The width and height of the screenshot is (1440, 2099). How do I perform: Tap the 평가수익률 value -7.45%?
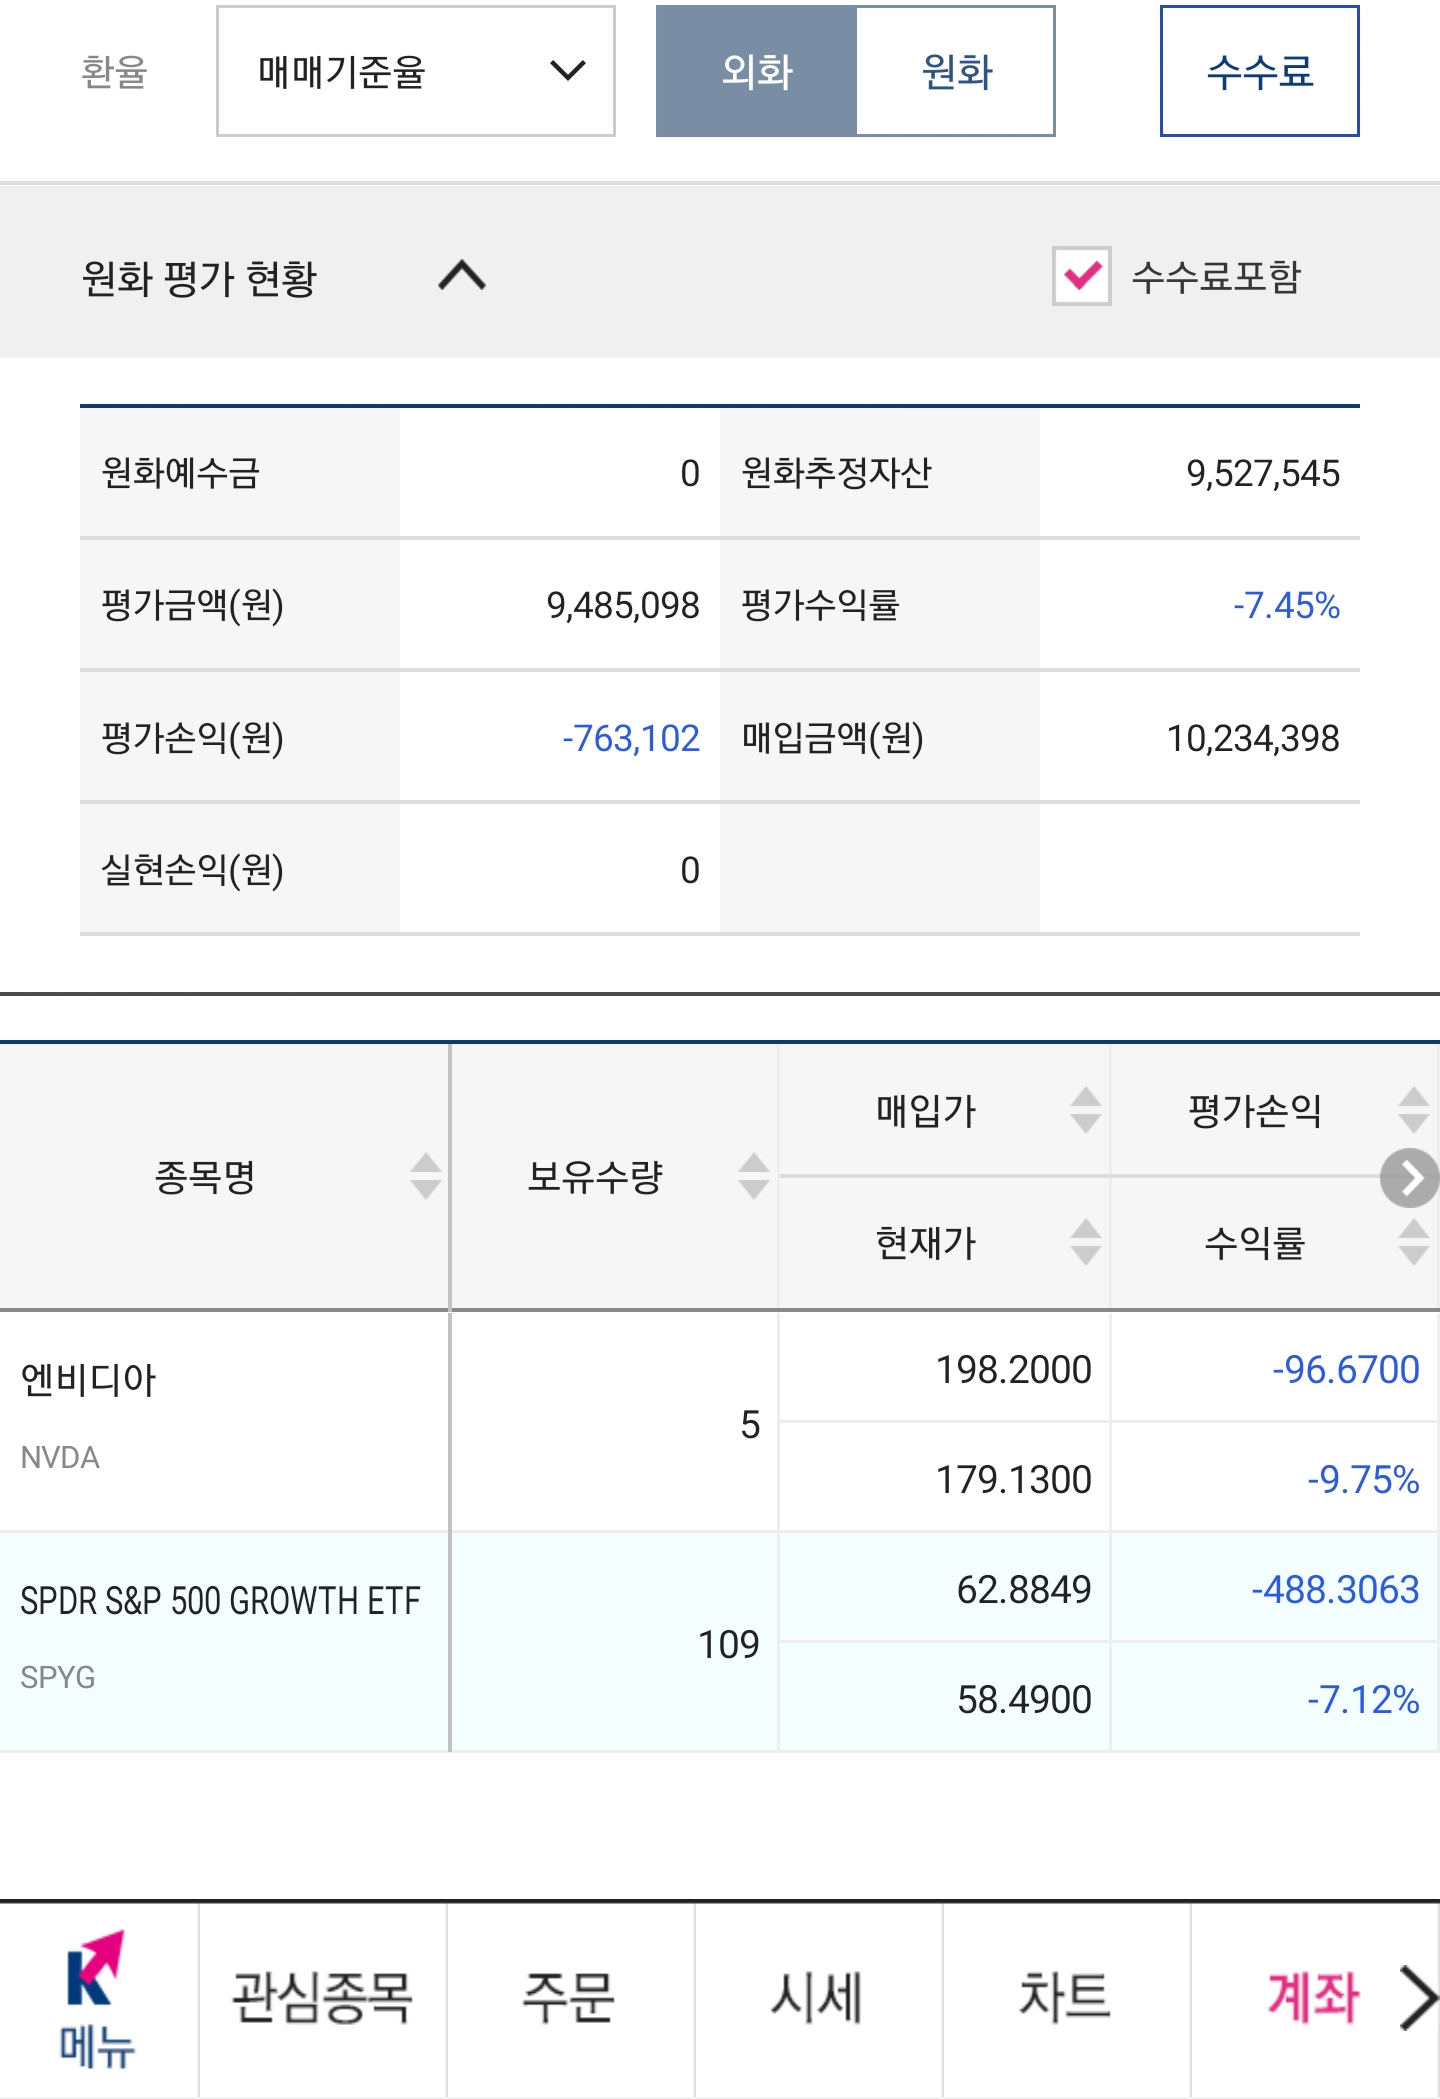click(1286, 605)
